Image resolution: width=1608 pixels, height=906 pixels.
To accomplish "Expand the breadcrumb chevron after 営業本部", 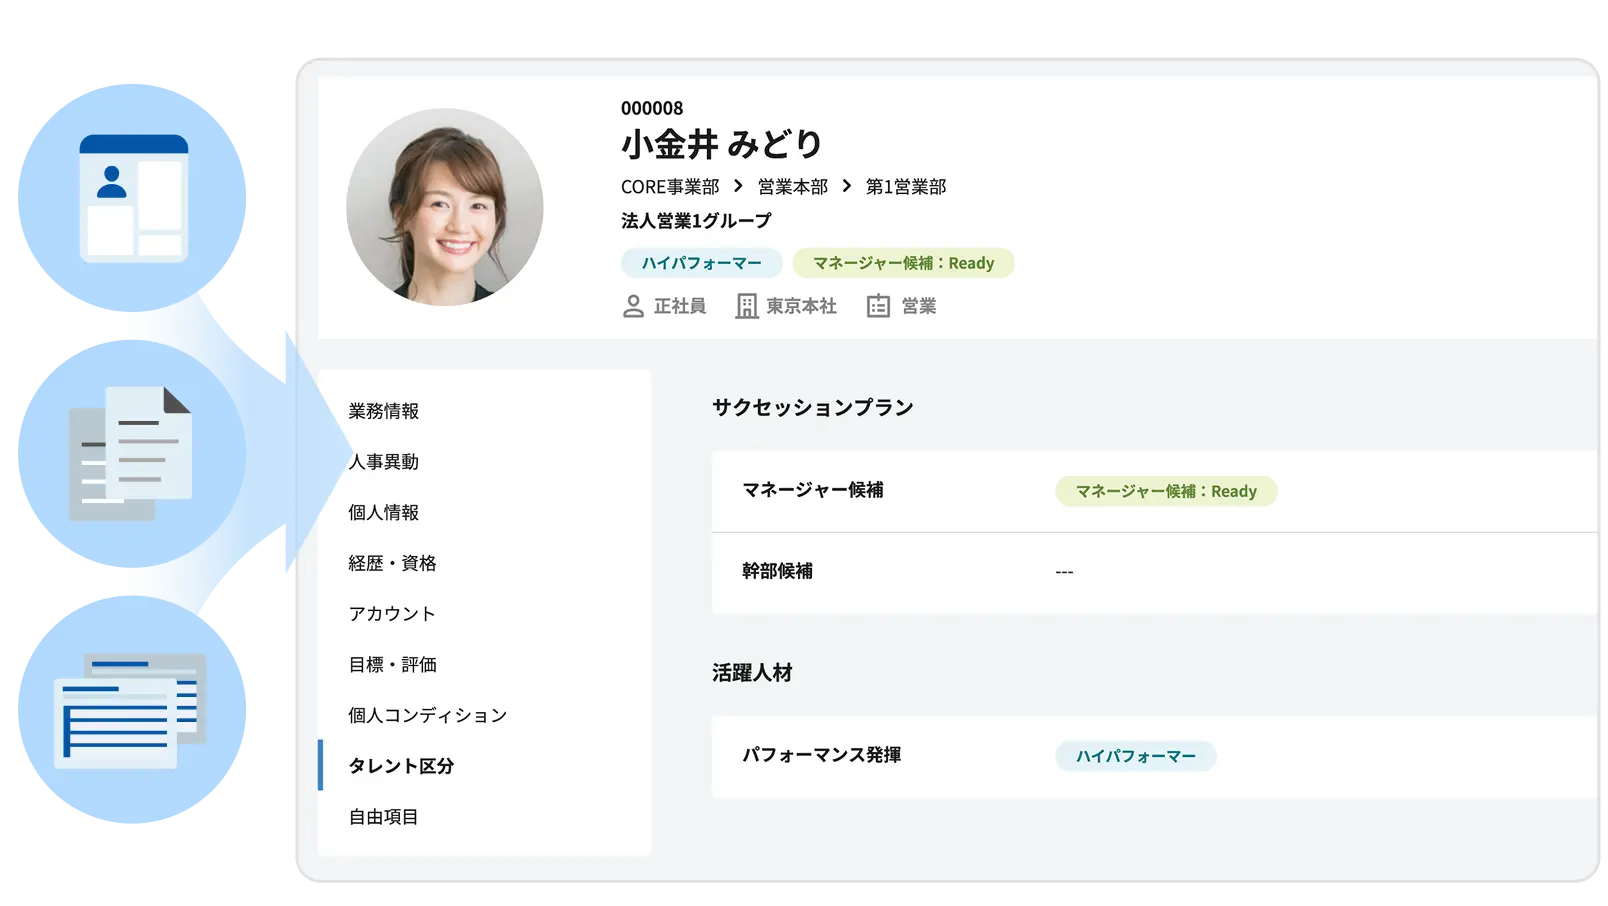I will [x=846, y=186].
